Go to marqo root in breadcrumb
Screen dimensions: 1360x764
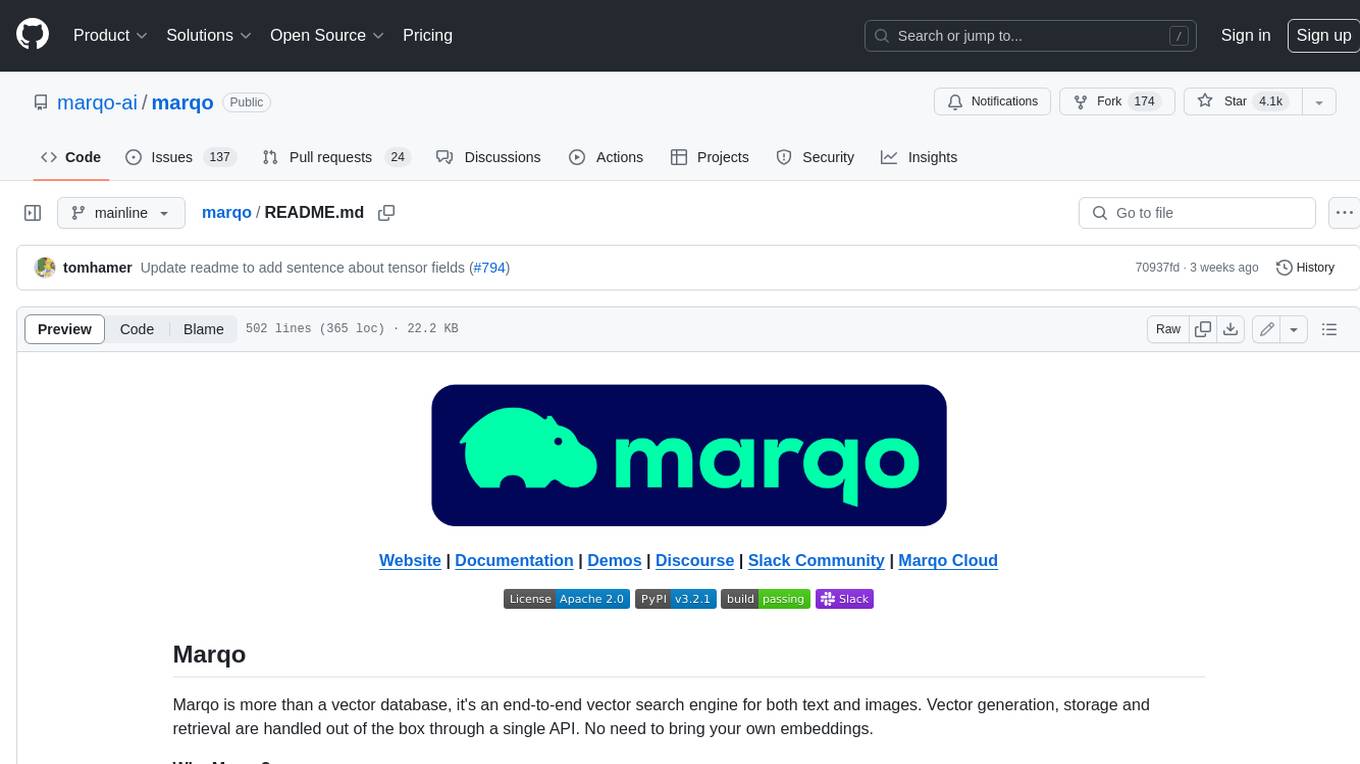(x=227, y=213)
